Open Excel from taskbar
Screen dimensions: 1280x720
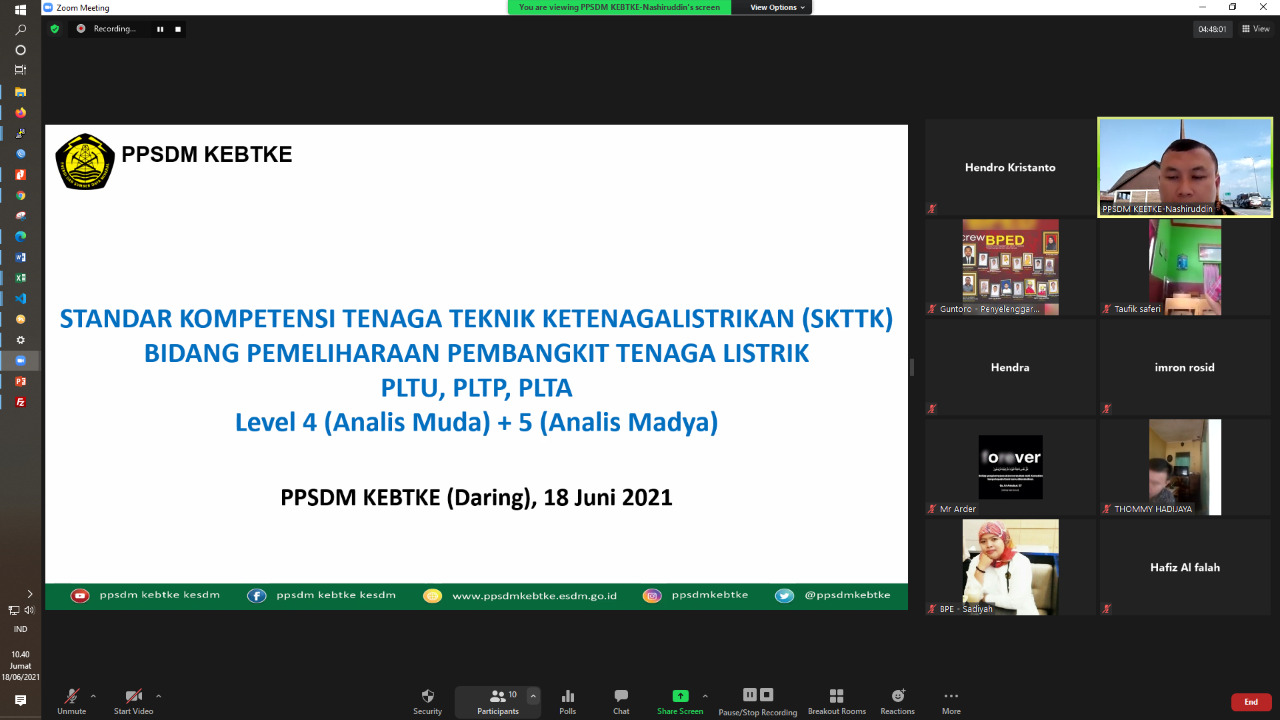point(20,278)
